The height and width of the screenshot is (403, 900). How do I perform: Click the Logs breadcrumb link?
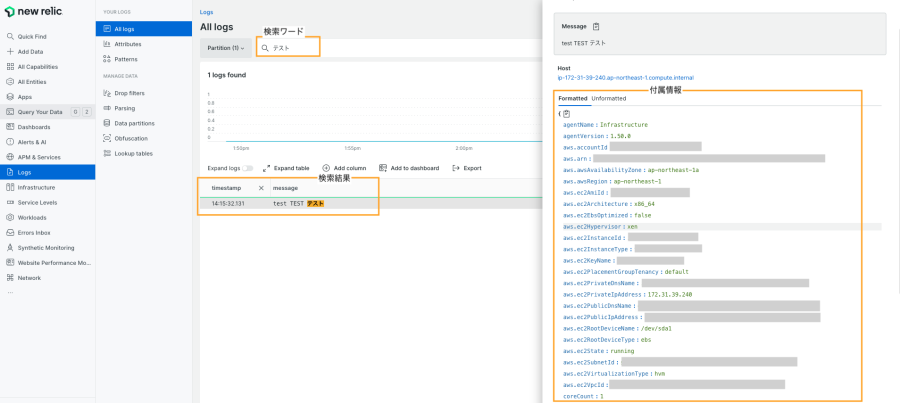(206, 12)
